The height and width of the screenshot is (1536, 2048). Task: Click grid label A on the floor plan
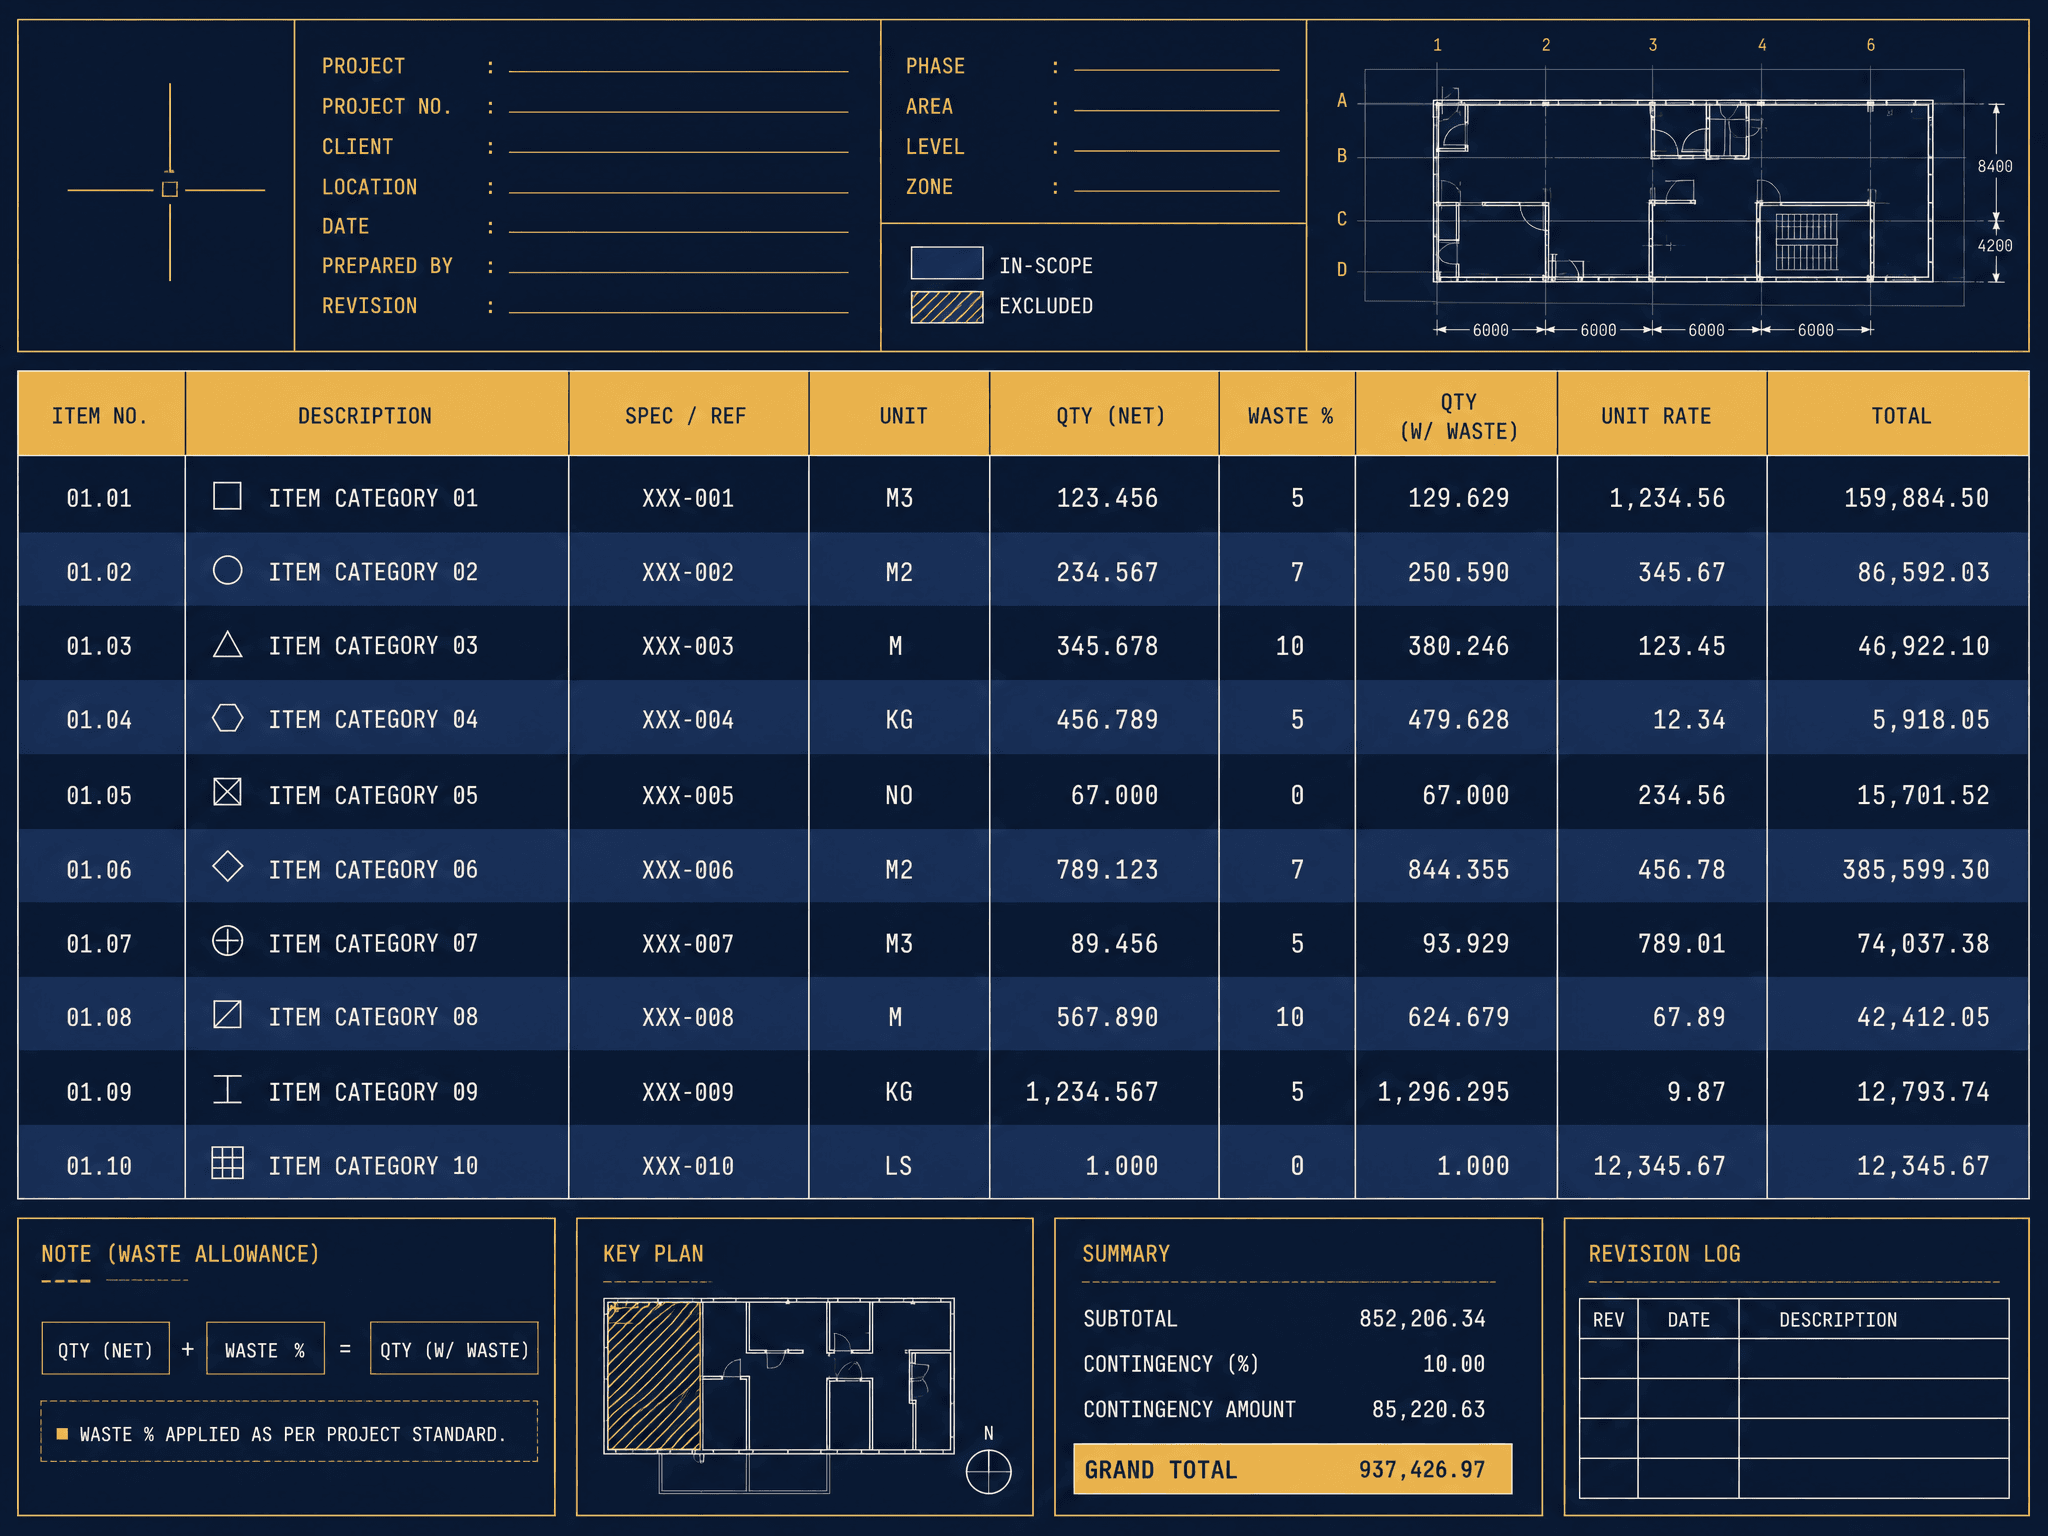click(x=1342, y=100)
